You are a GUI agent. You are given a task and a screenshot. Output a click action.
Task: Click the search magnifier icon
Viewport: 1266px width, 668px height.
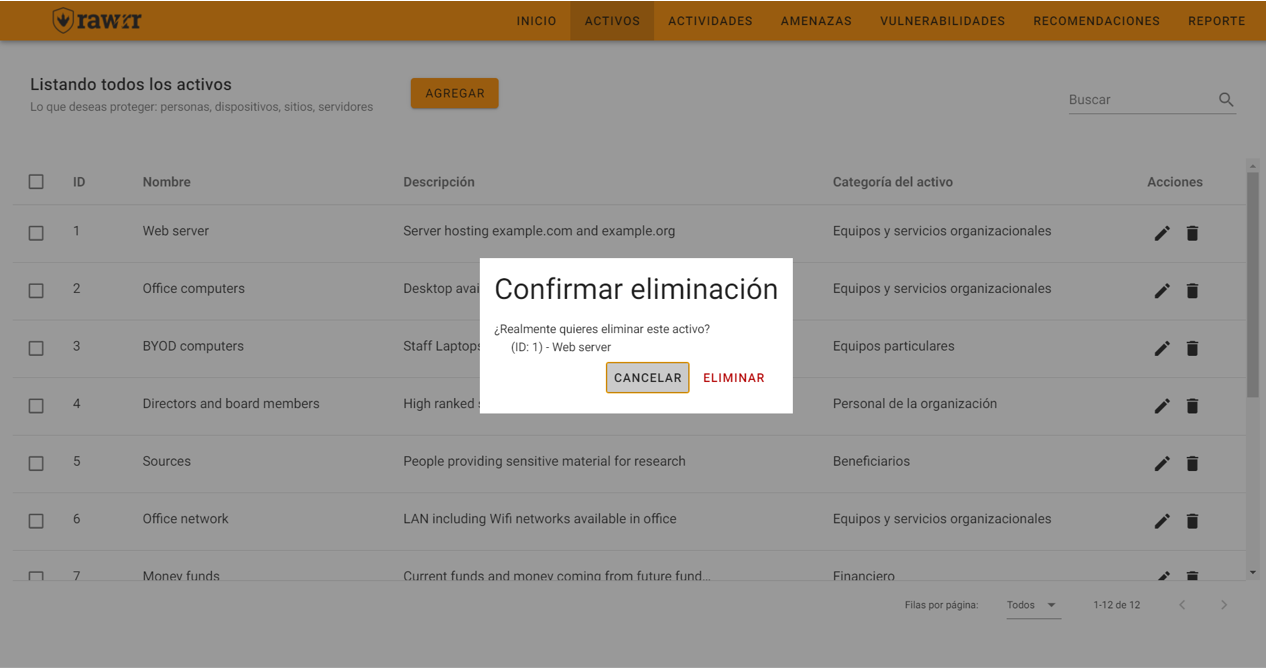[x=1226, y=100]
